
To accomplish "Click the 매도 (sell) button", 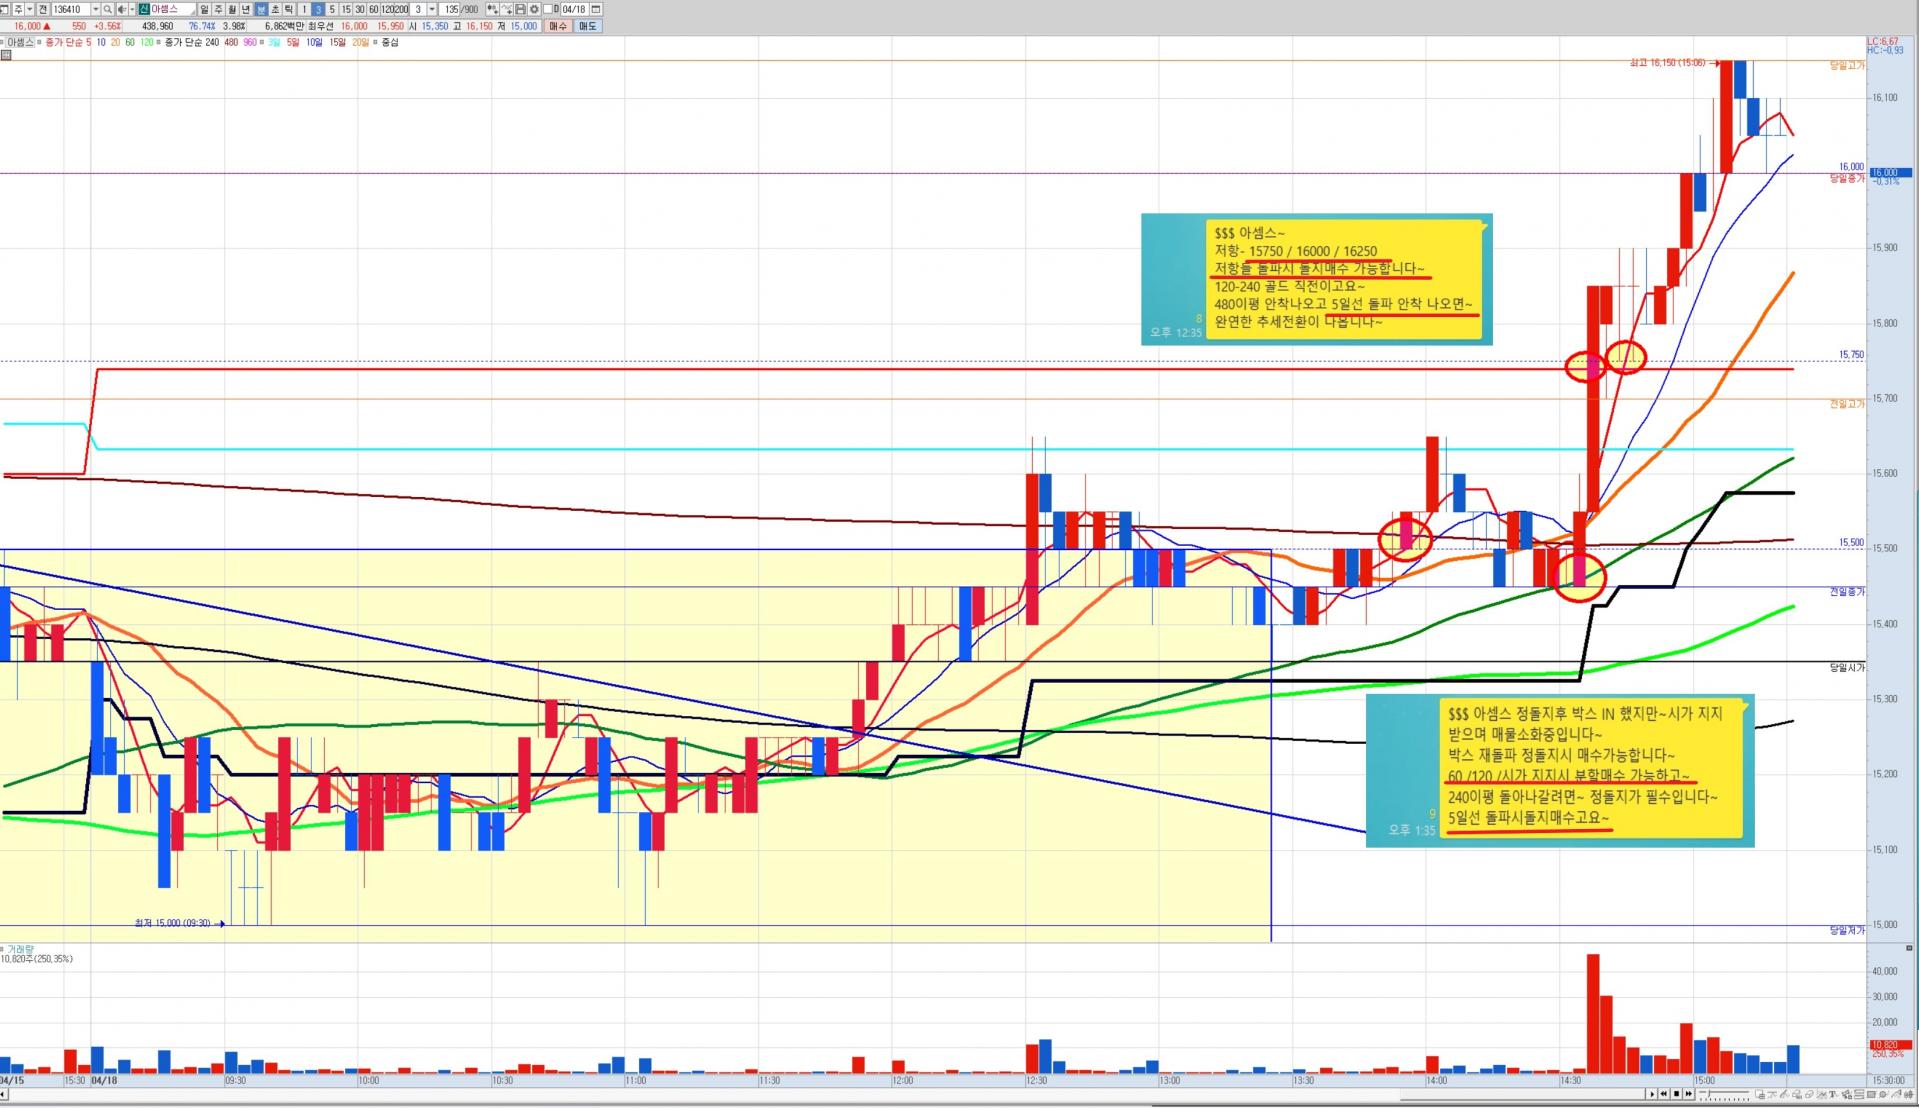I will pos(587,26).
